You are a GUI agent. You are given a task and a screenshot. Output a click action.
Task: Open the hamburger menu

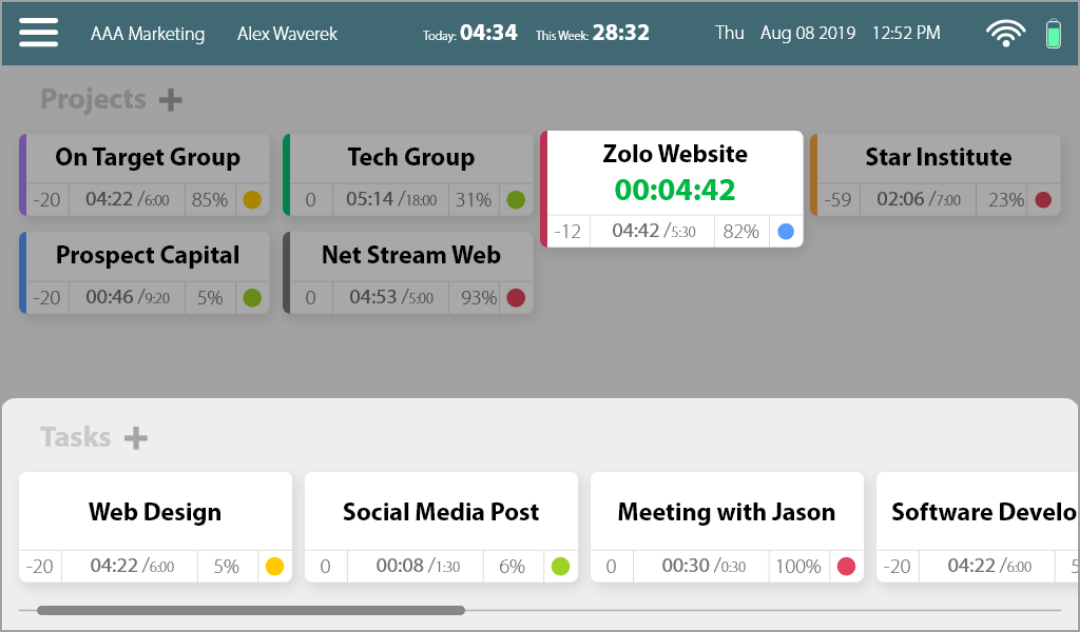tap(38, 33)
